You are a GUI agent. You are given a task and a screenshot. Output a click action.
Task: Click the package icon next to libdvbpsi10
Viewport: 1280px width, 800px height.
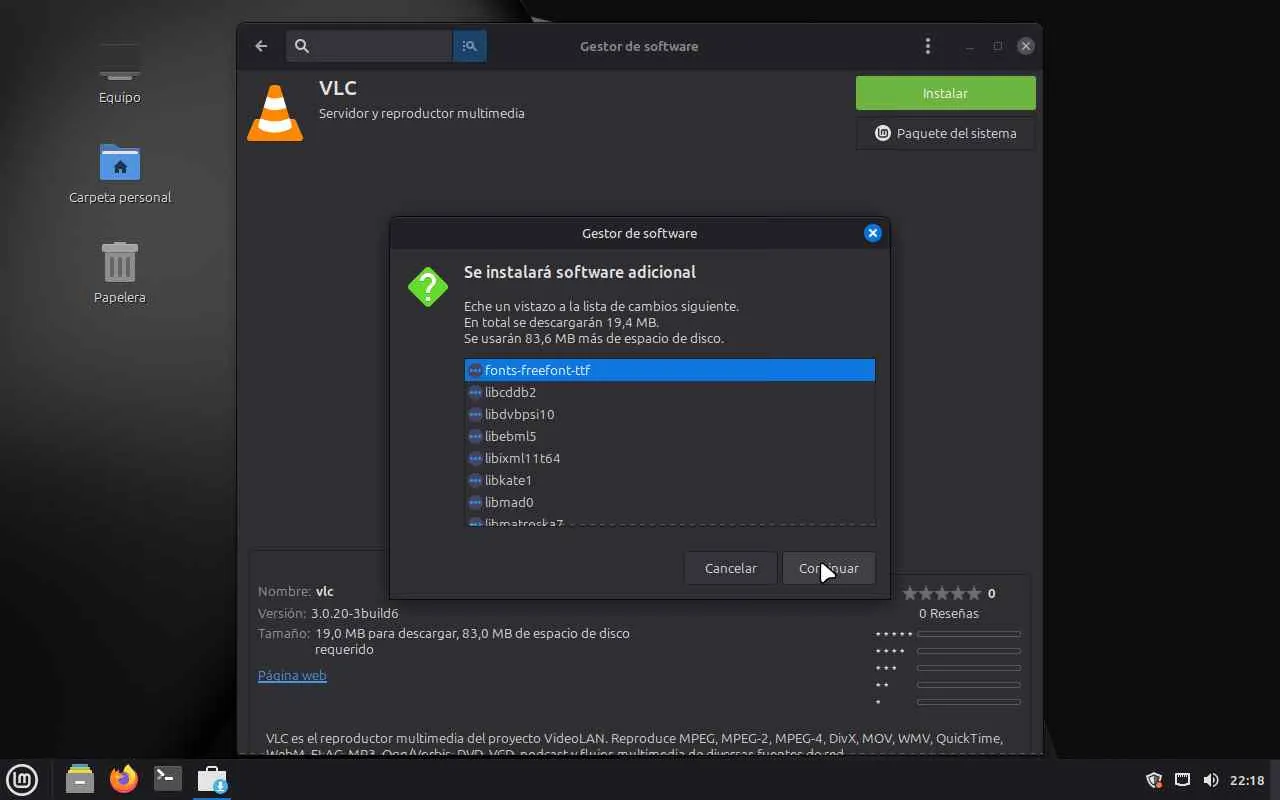475,414
